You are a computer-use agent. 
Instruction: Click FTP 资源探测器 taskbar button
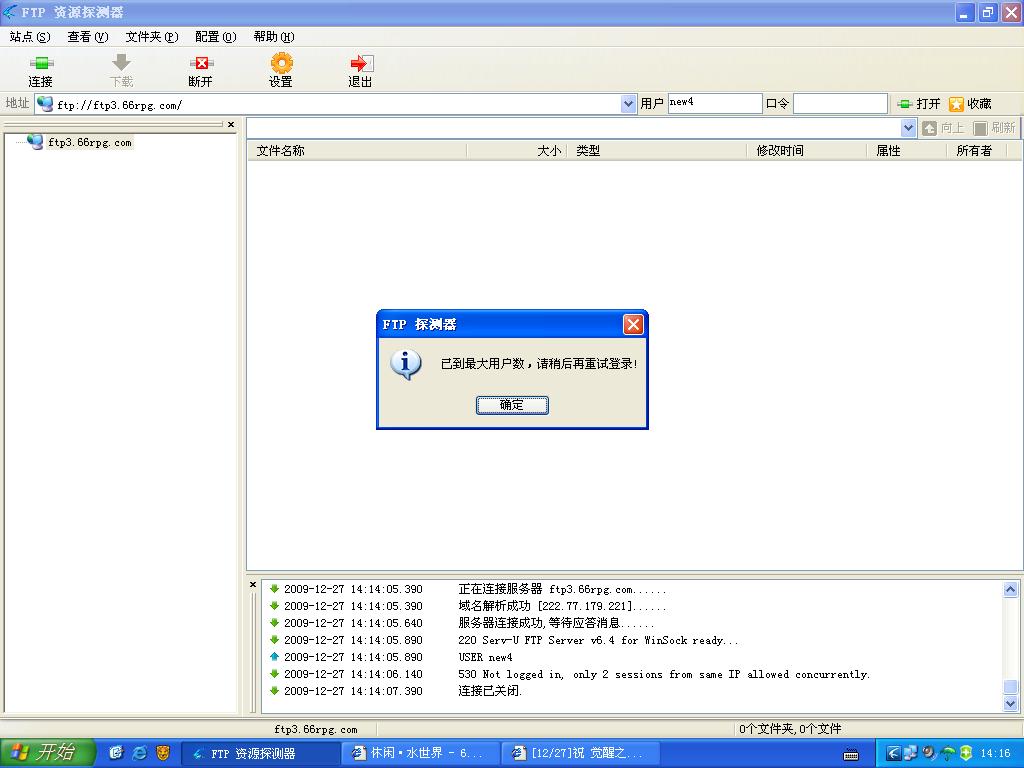pyautogui.click(x=260, y=754)
